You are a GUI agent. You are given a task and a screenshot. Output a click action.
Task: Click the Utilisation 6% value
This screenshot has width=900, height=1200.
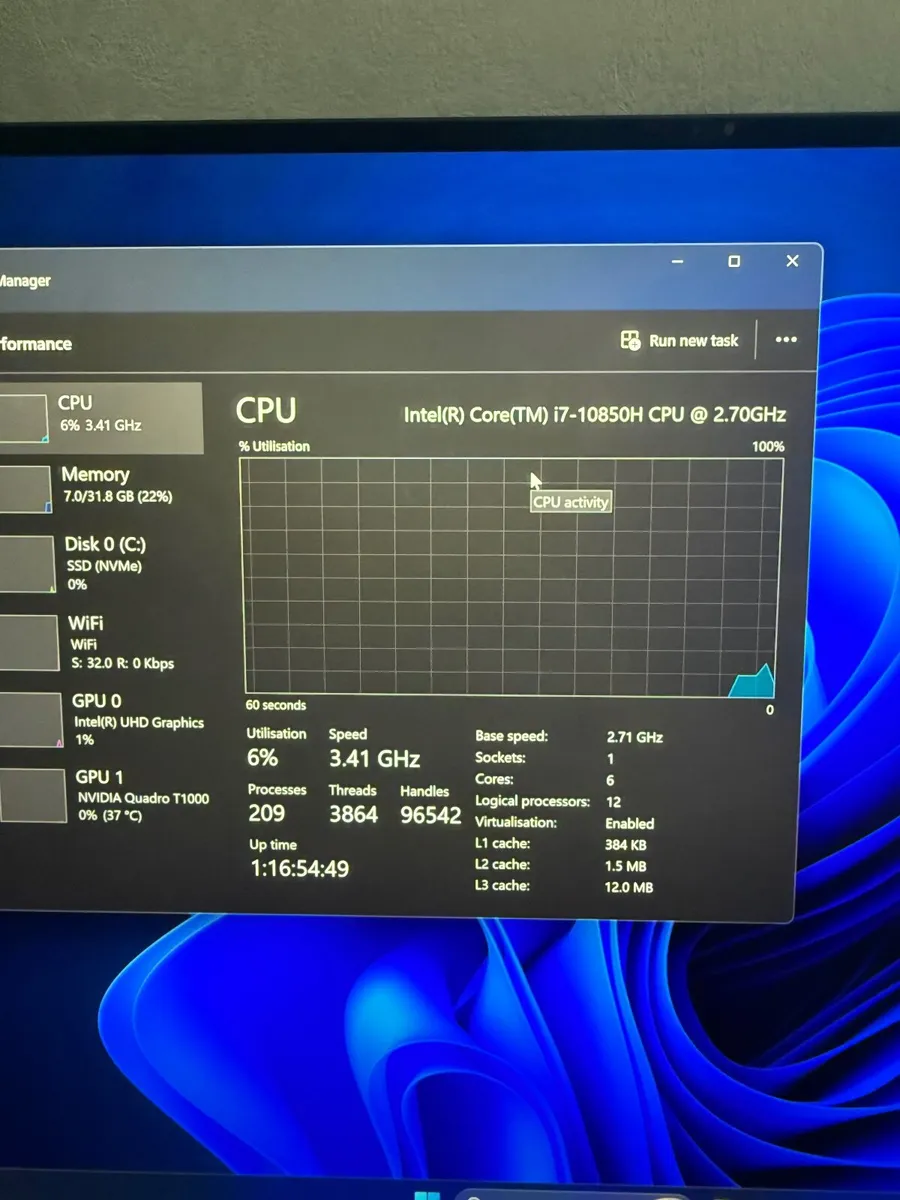tap(262, 758)
